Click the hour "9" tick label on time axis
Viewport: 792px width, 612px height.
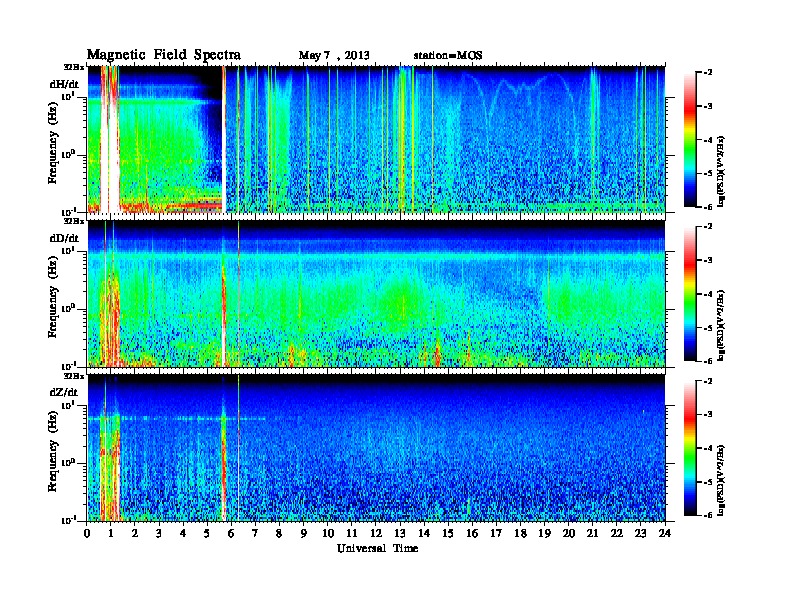(304, 534)
